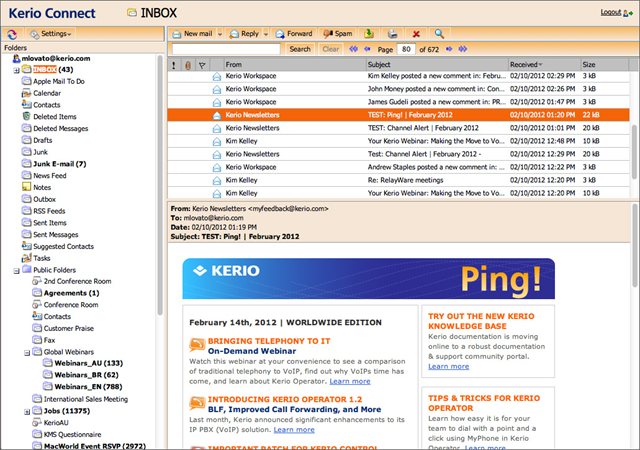
Task: Sort messages by Subject column
Action: (437, 65)
